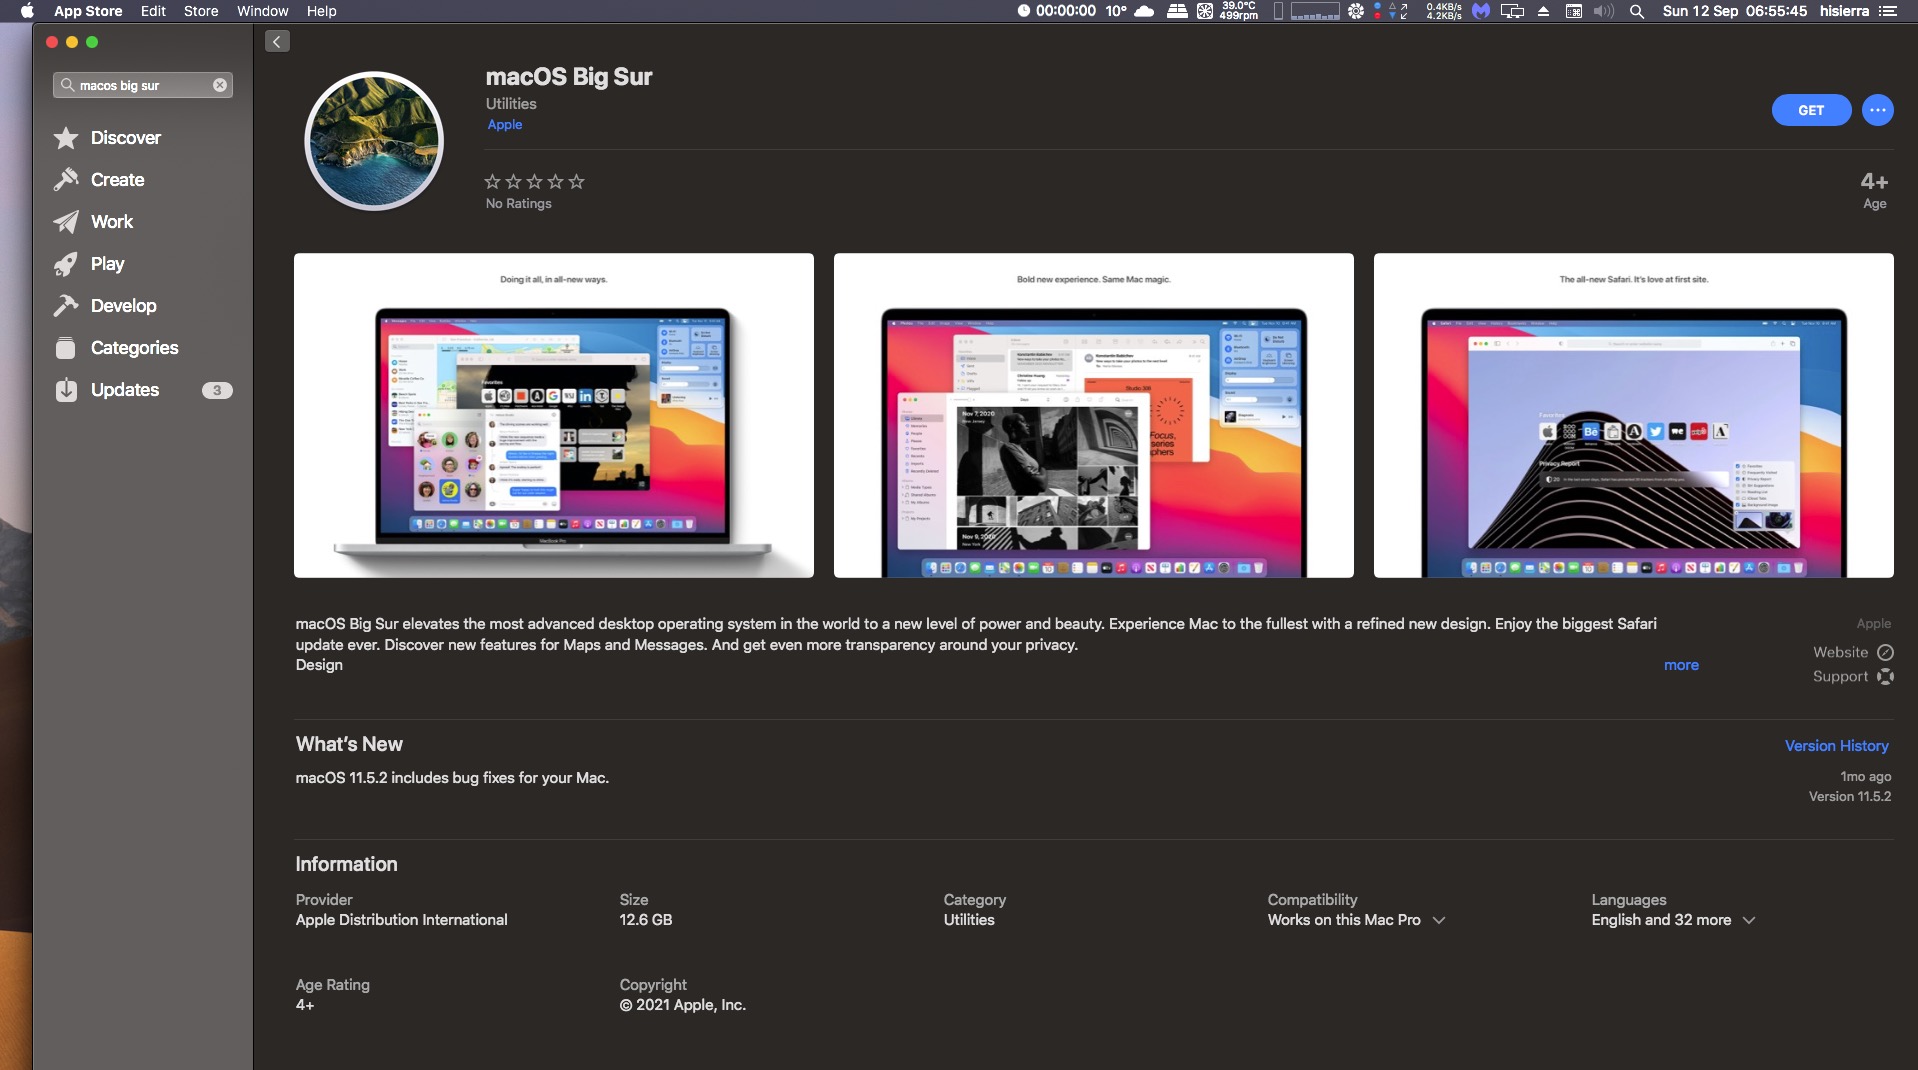The image size is (1918, 1070).
Task: Click the date and time in menu bar
Action: tap(1734, 11)
